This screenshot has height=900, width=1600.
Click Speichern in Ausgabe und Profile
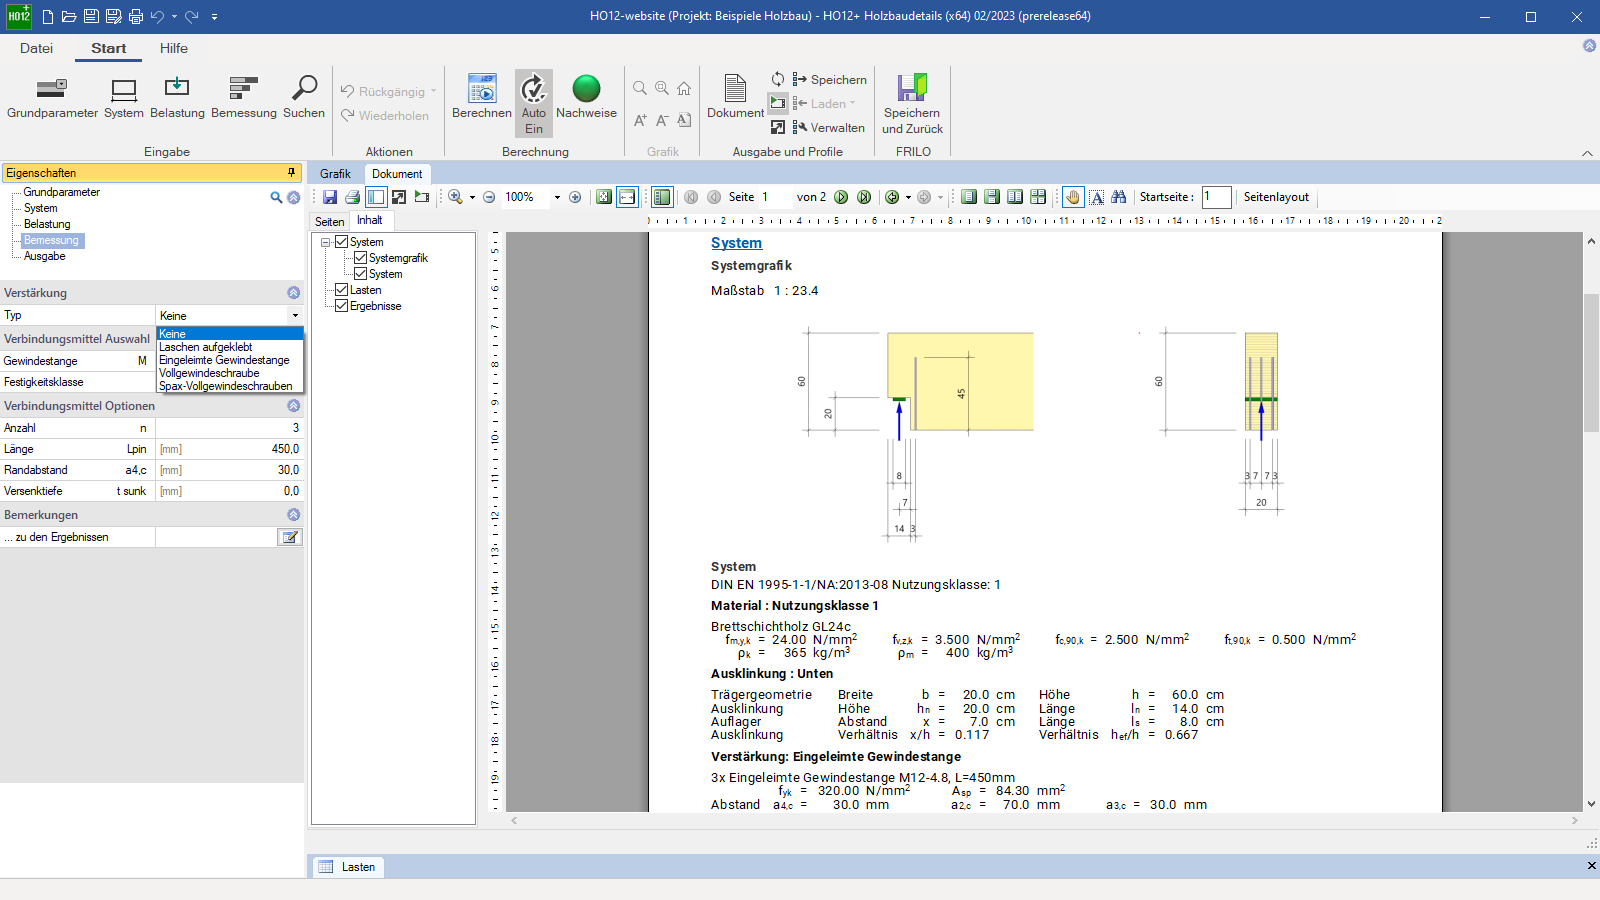(x=829, y=80)
